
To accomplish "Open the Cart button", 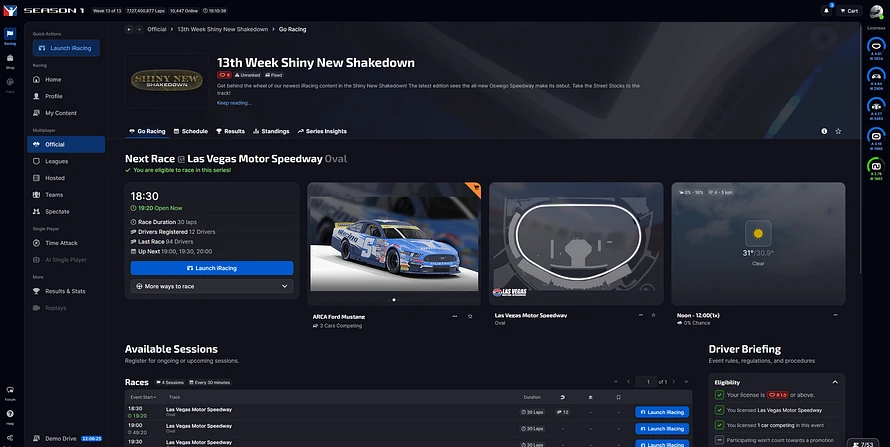I will click(850, 11).
